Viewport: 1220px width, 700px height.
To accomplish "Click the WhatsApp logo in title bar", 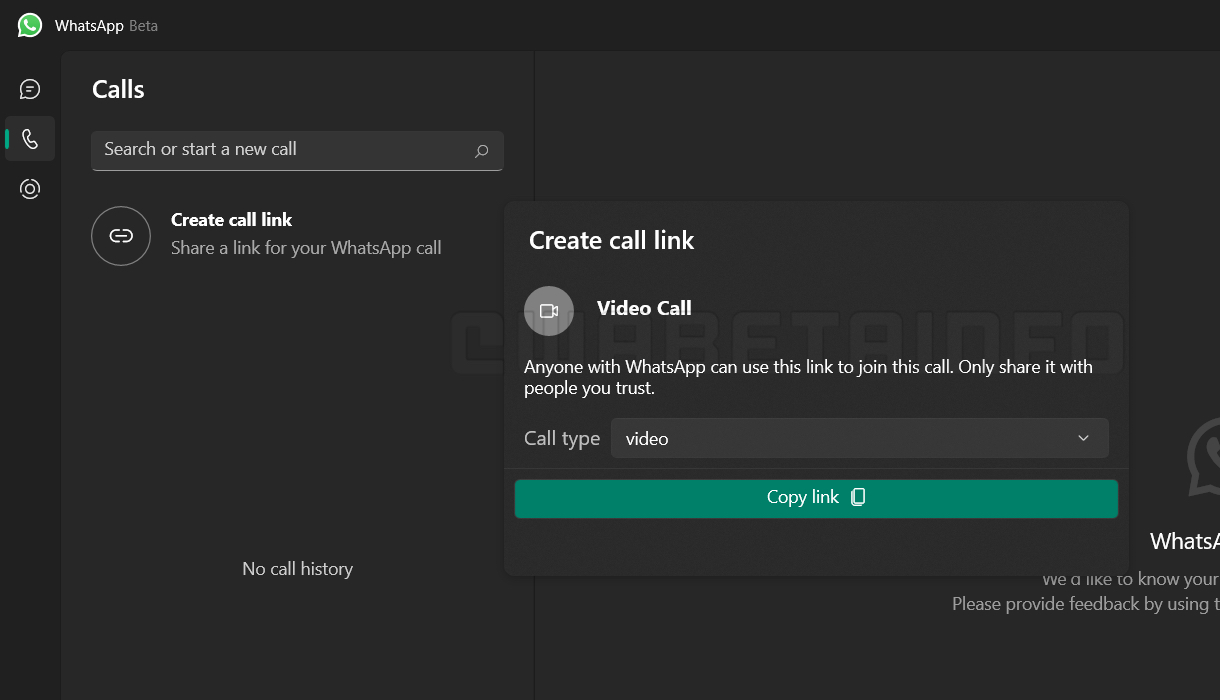I will tap(30, 25).
